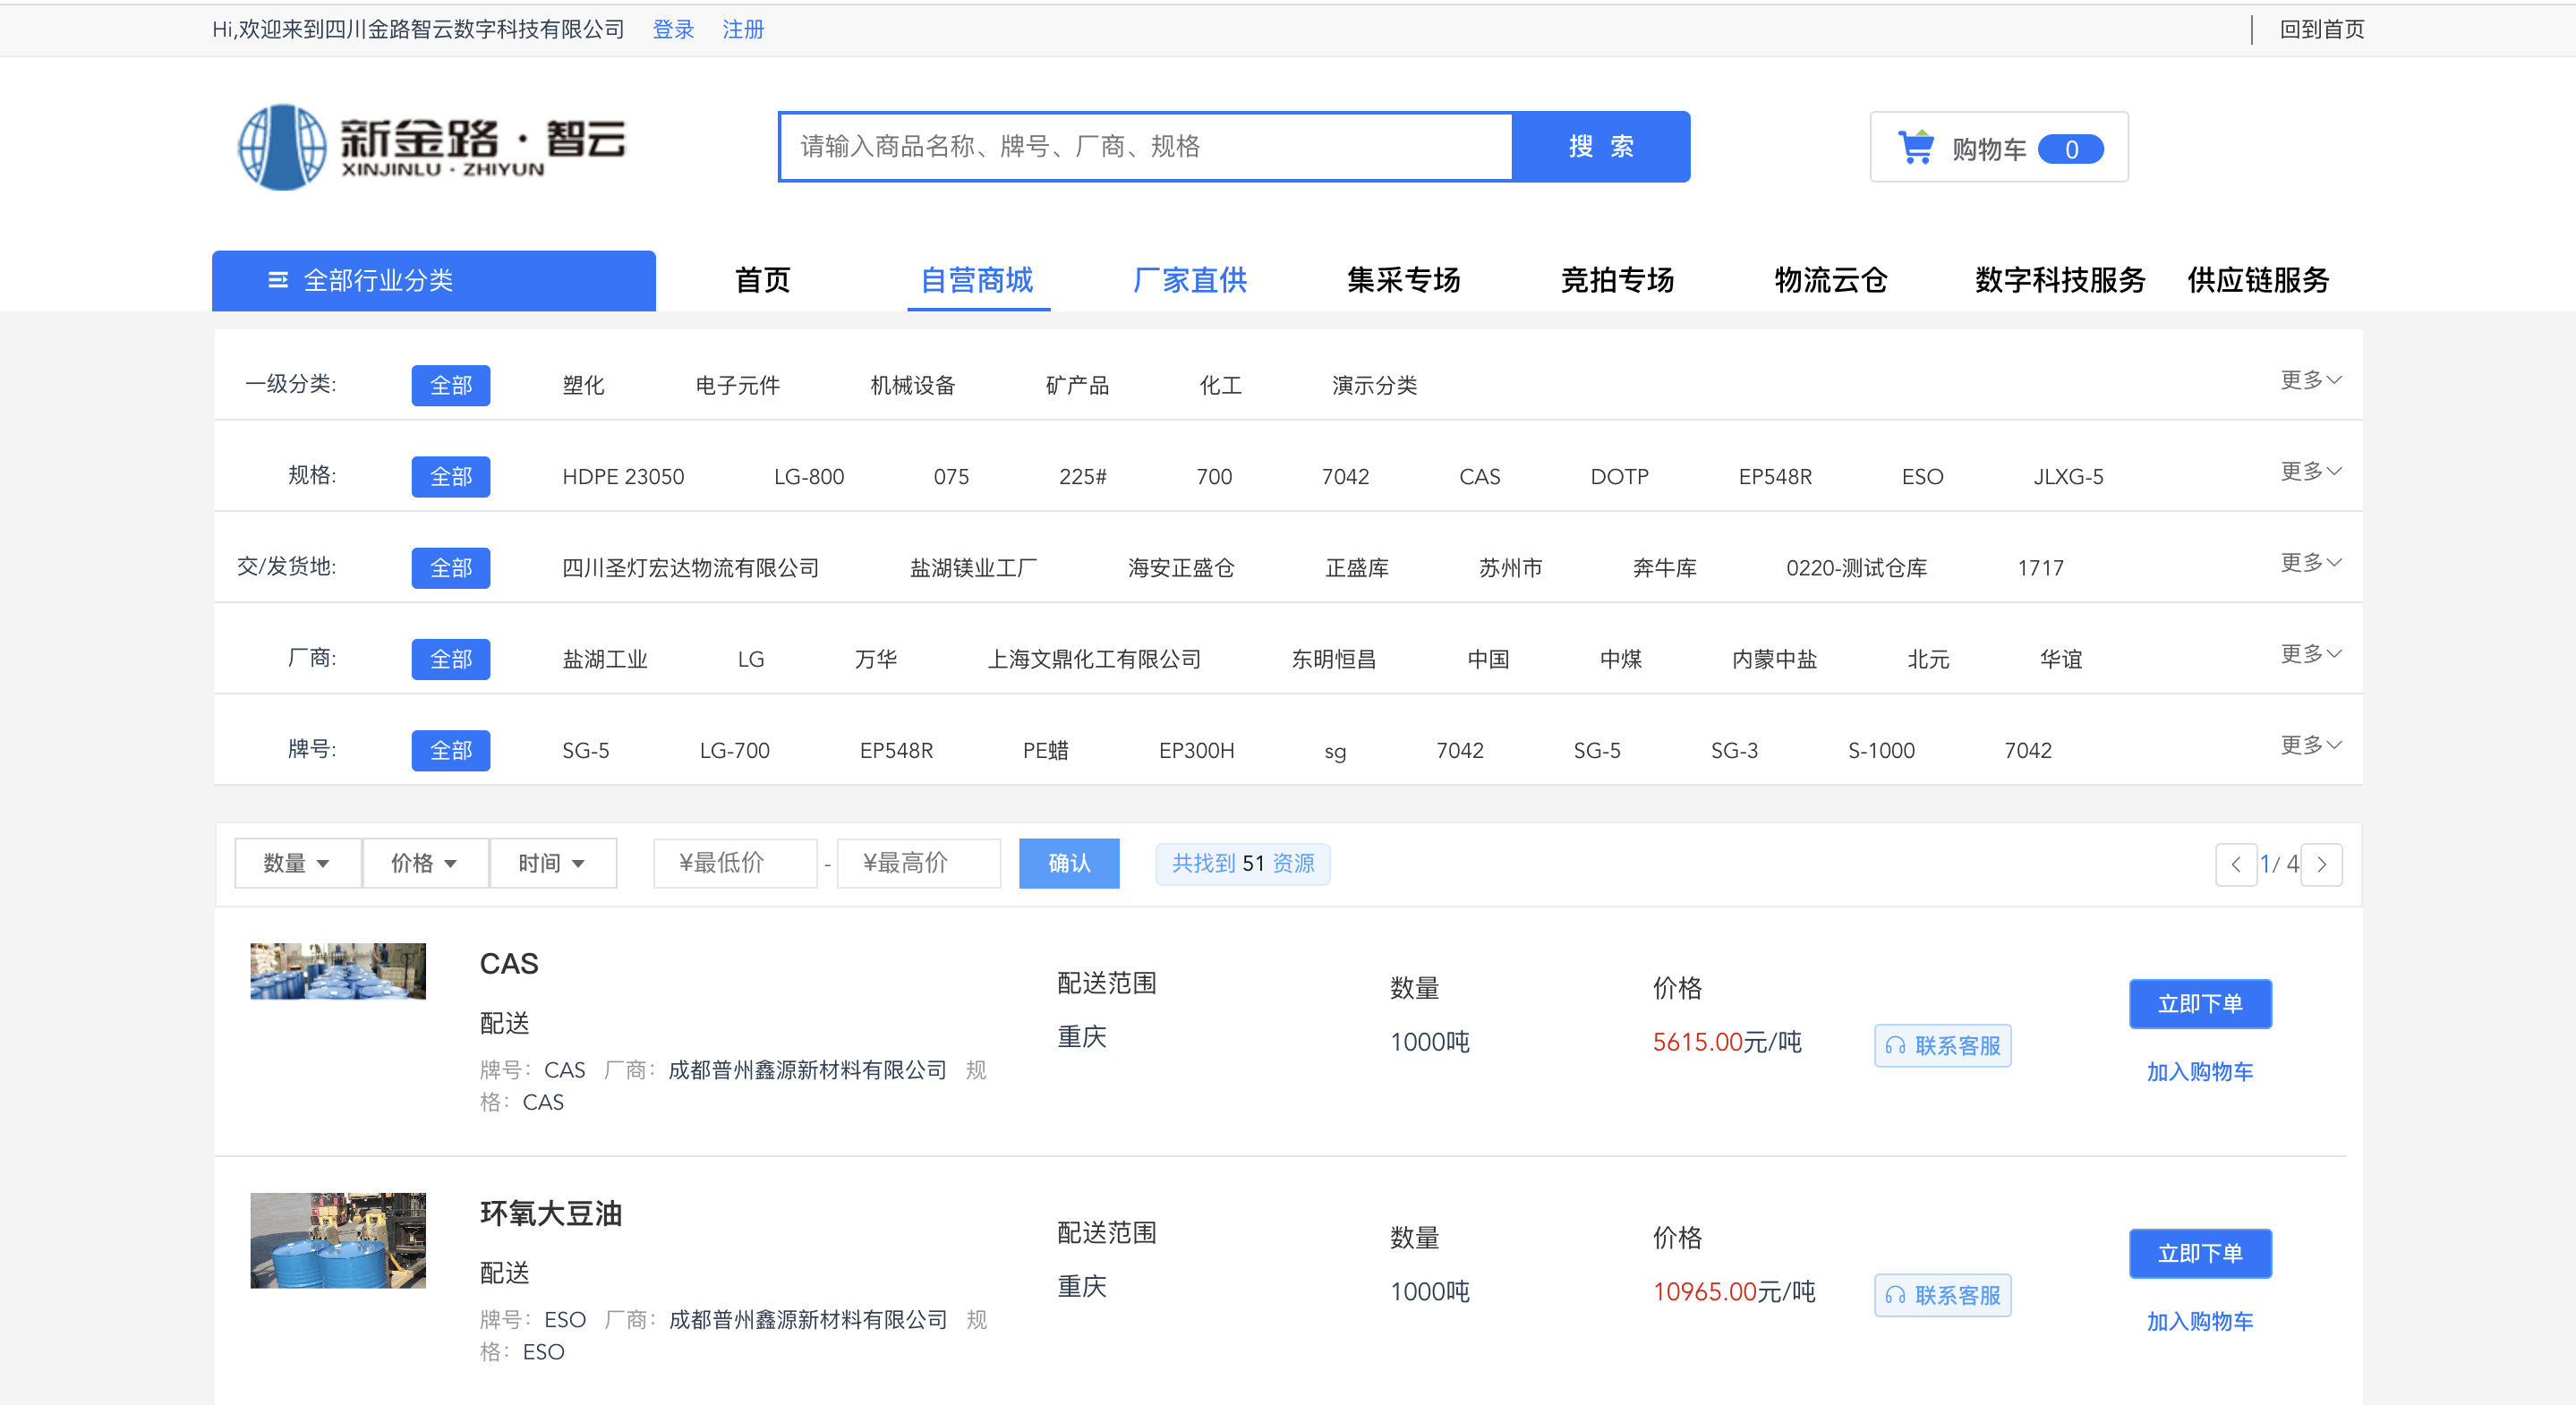Click 回到首页 link

point(2322,29)
